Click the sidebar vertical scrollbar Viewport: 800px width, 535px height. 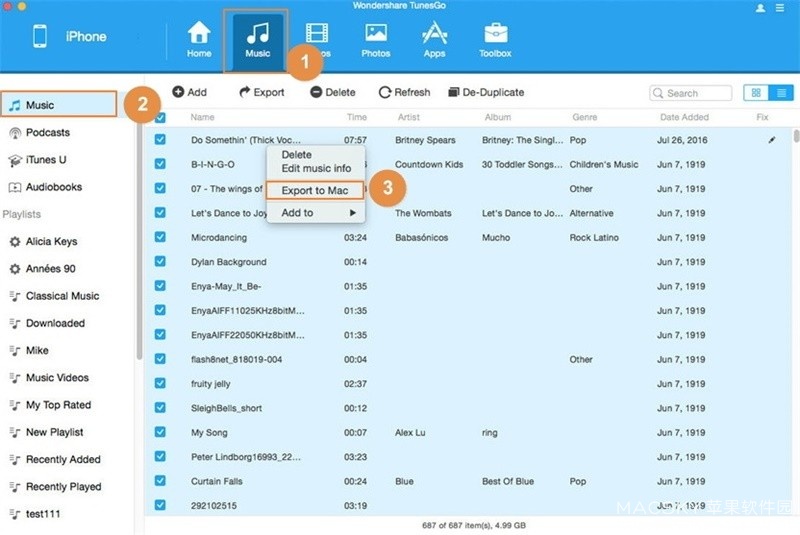139,240
